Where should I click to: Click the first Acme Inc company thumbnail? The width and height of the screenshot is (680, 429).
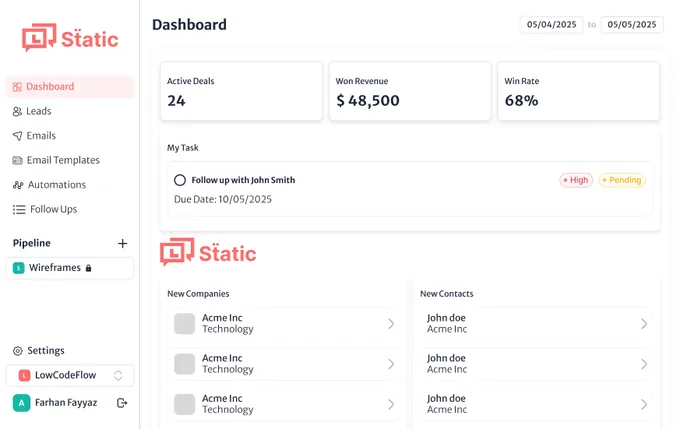pos(184,324)
